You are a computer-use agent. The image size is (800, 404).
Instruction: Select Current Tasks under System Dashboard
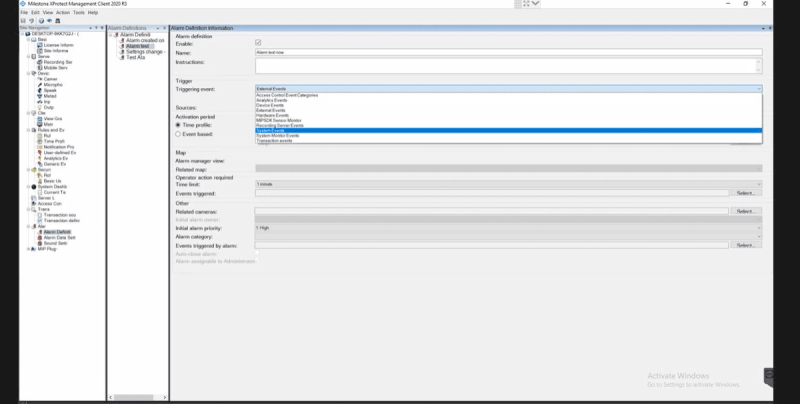pyautogui.click(x=55, y=193)
